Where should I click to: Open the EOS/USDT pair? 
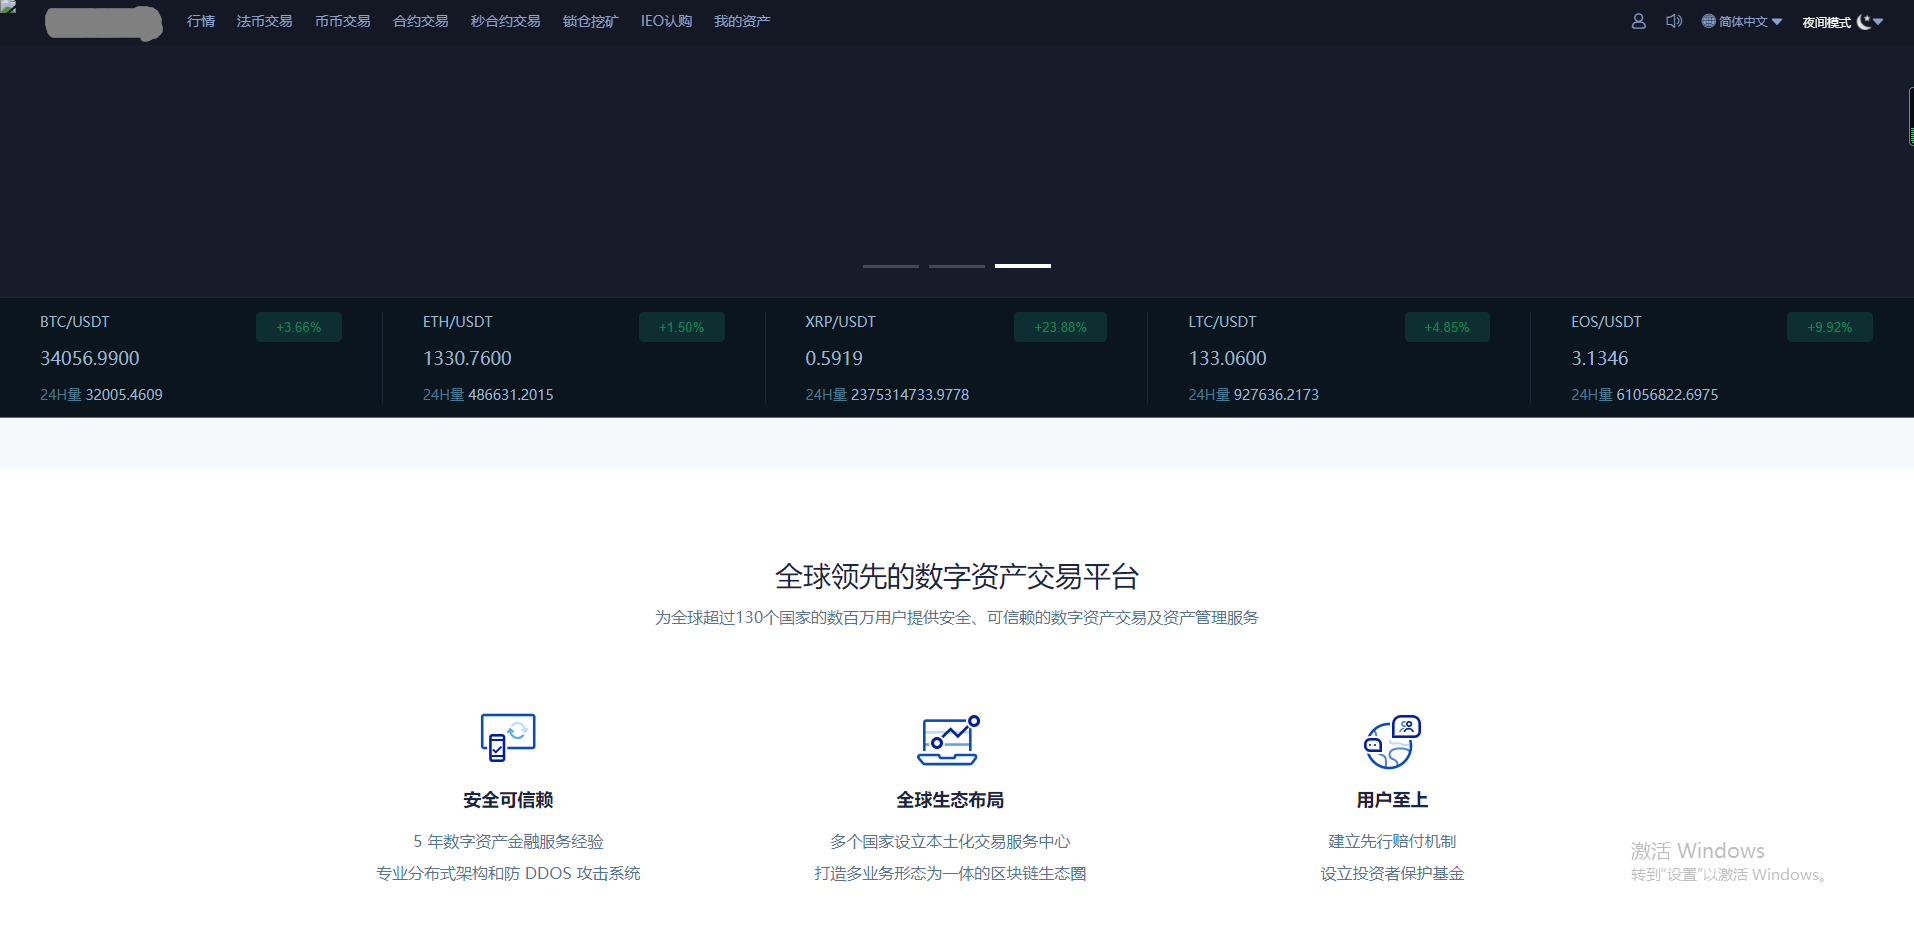click(x=1606, y=322)
